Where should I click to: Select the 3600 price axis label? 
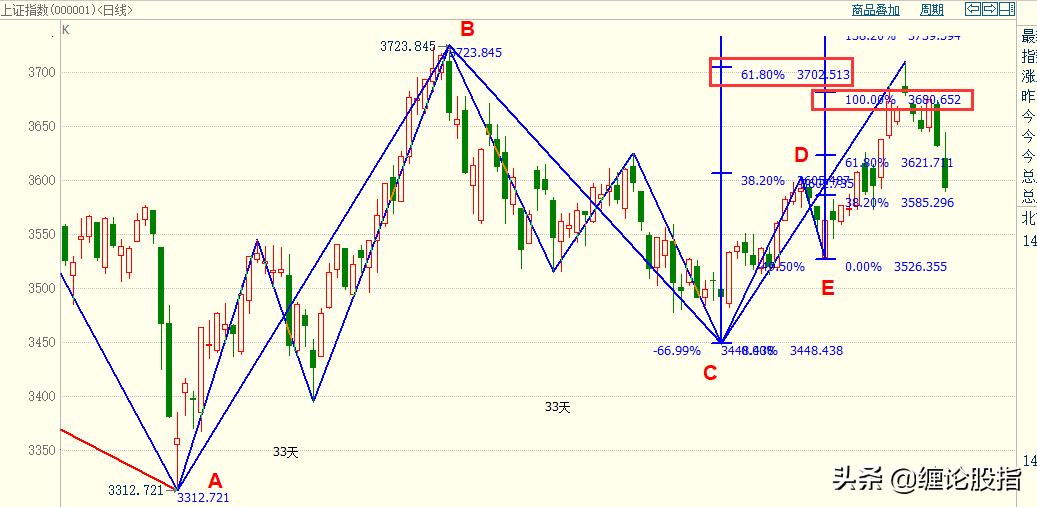43,180
